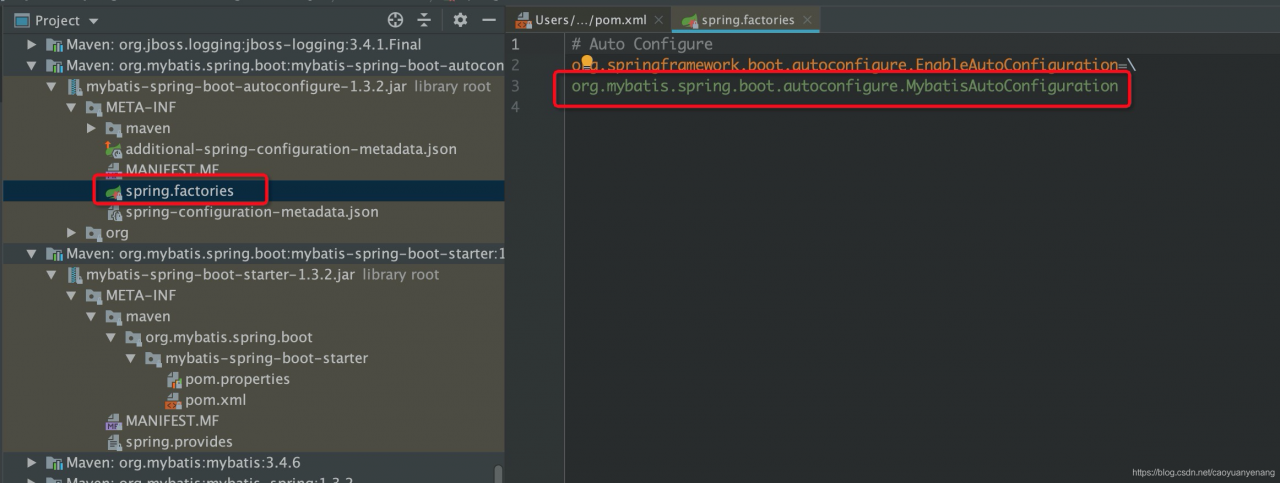
Task: Click Maven jboss-logging library icon
Action: [54, 45]
